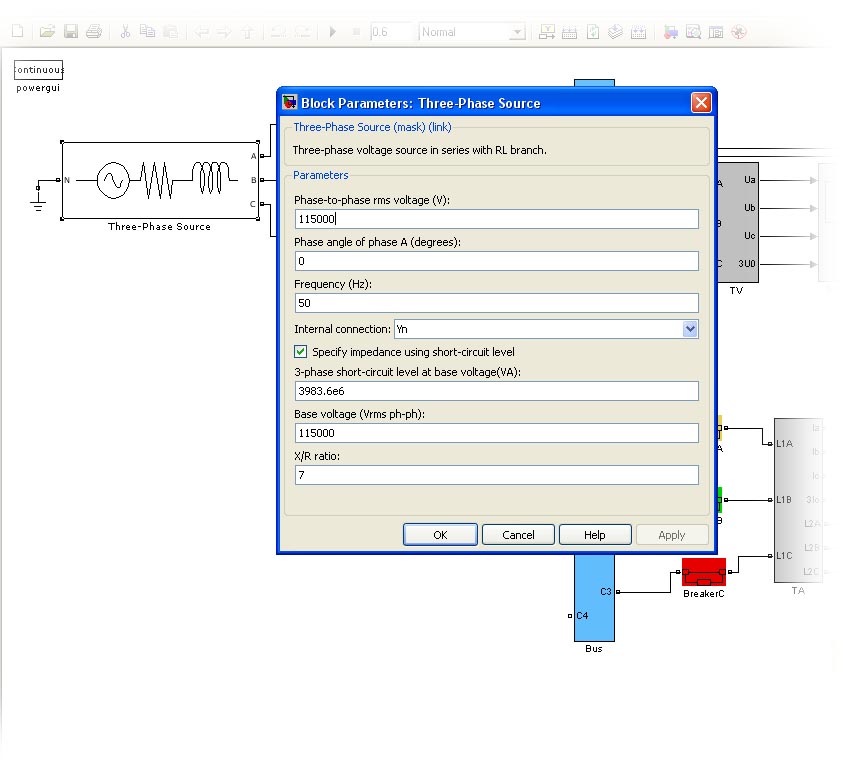Click Cancel in the Block Parameters dialog
This screenshot has height=768, width=843.
pyautogui.click(x=518, y=535)
